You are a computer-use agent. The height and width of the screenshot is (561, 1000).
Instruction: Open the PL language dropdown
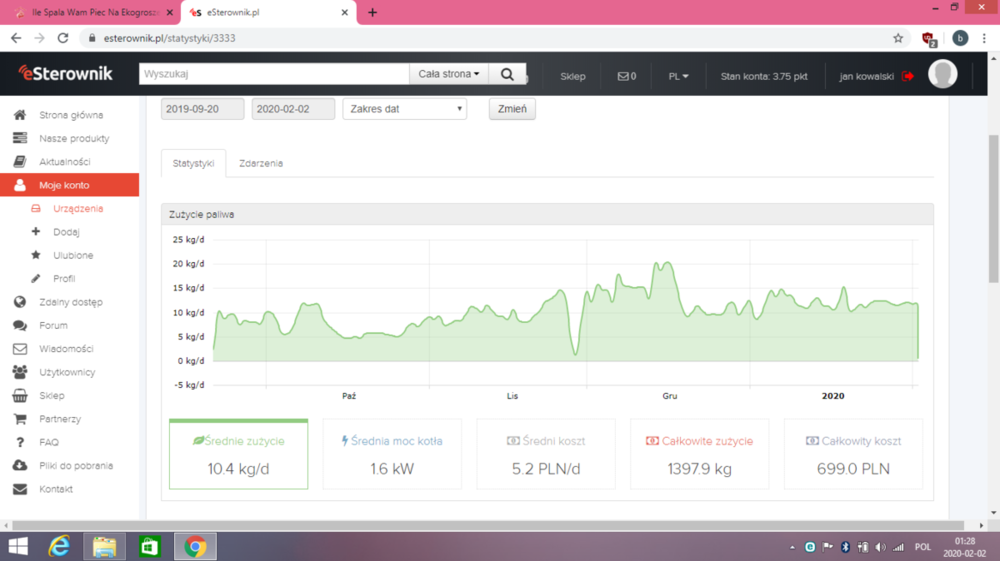pyautogui.click(x=678, y=76)
